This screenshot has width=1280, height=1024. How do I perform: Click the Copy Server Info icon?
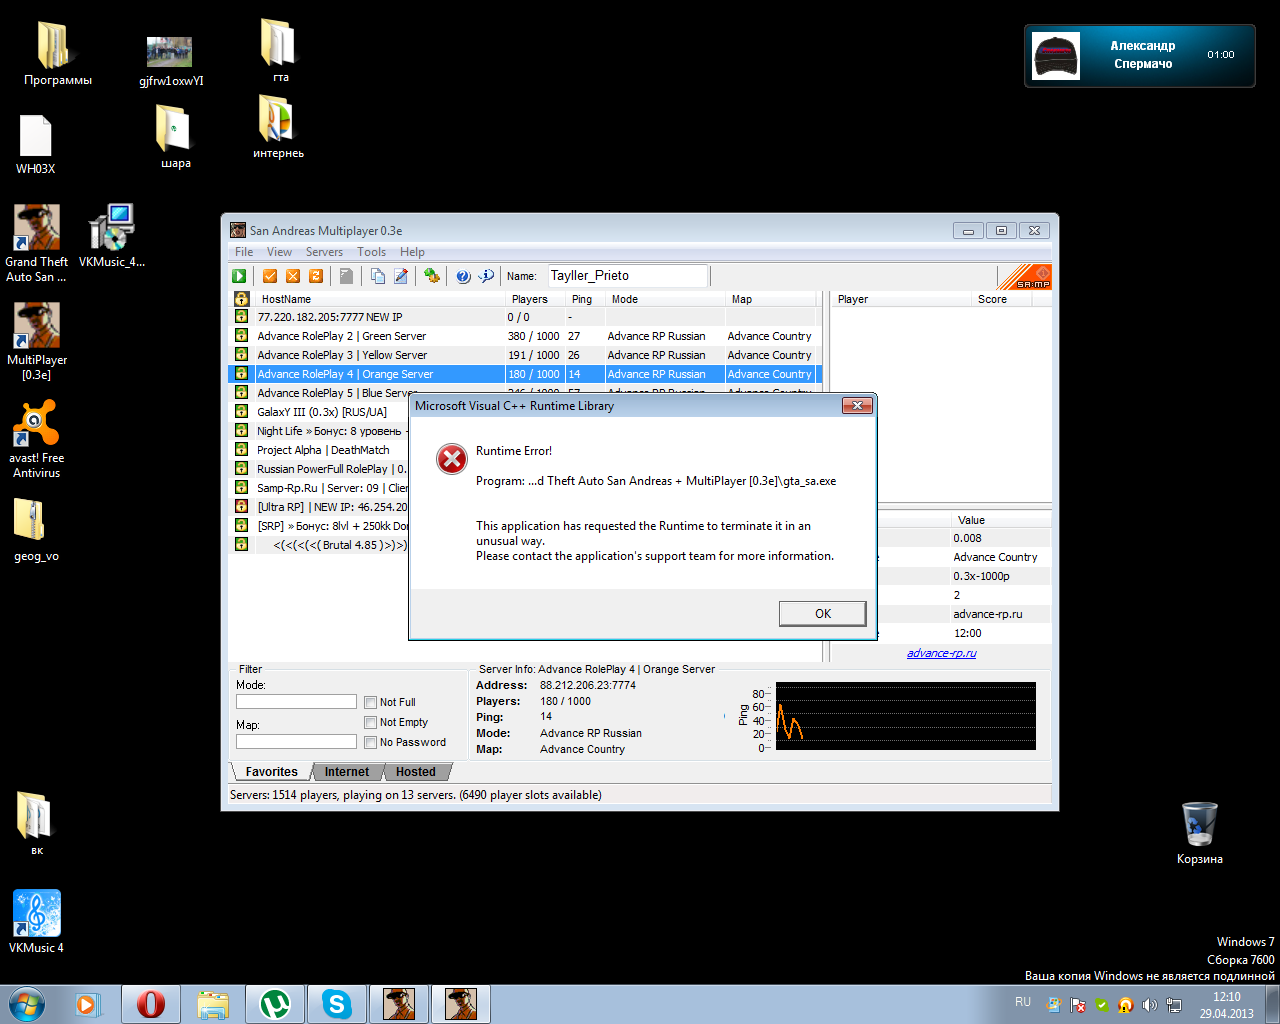tap(378, 276)
